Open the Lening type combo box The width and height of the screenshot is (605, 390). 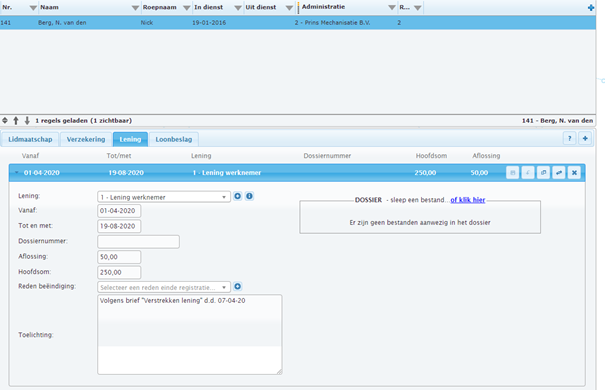164,197
